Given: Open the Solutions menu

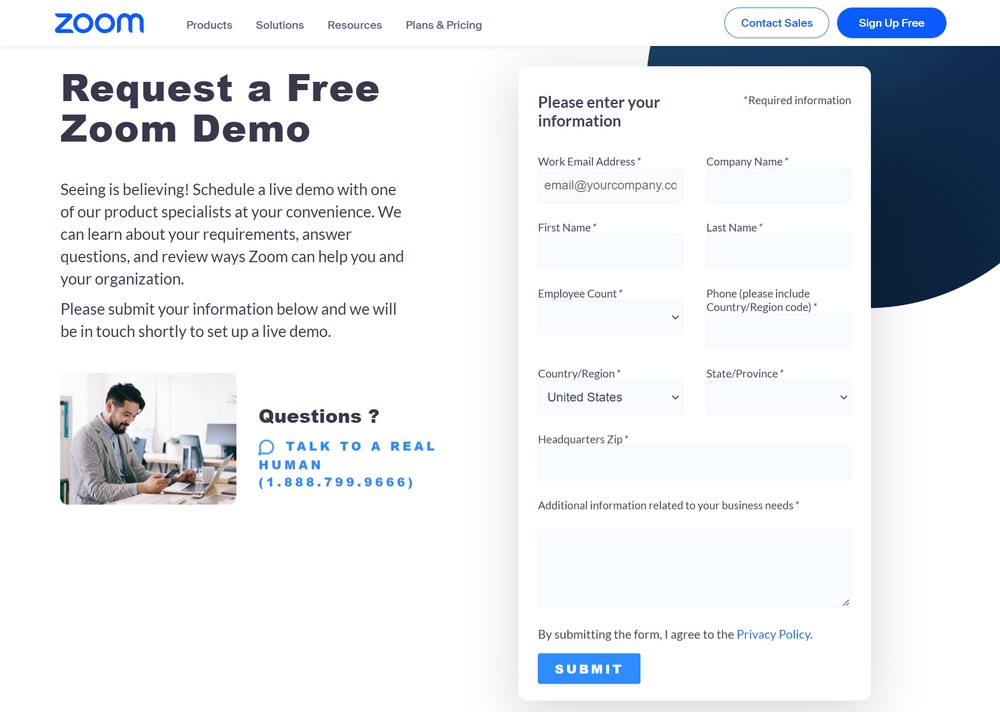Looking at the screenshot, I should coord(279,25).
